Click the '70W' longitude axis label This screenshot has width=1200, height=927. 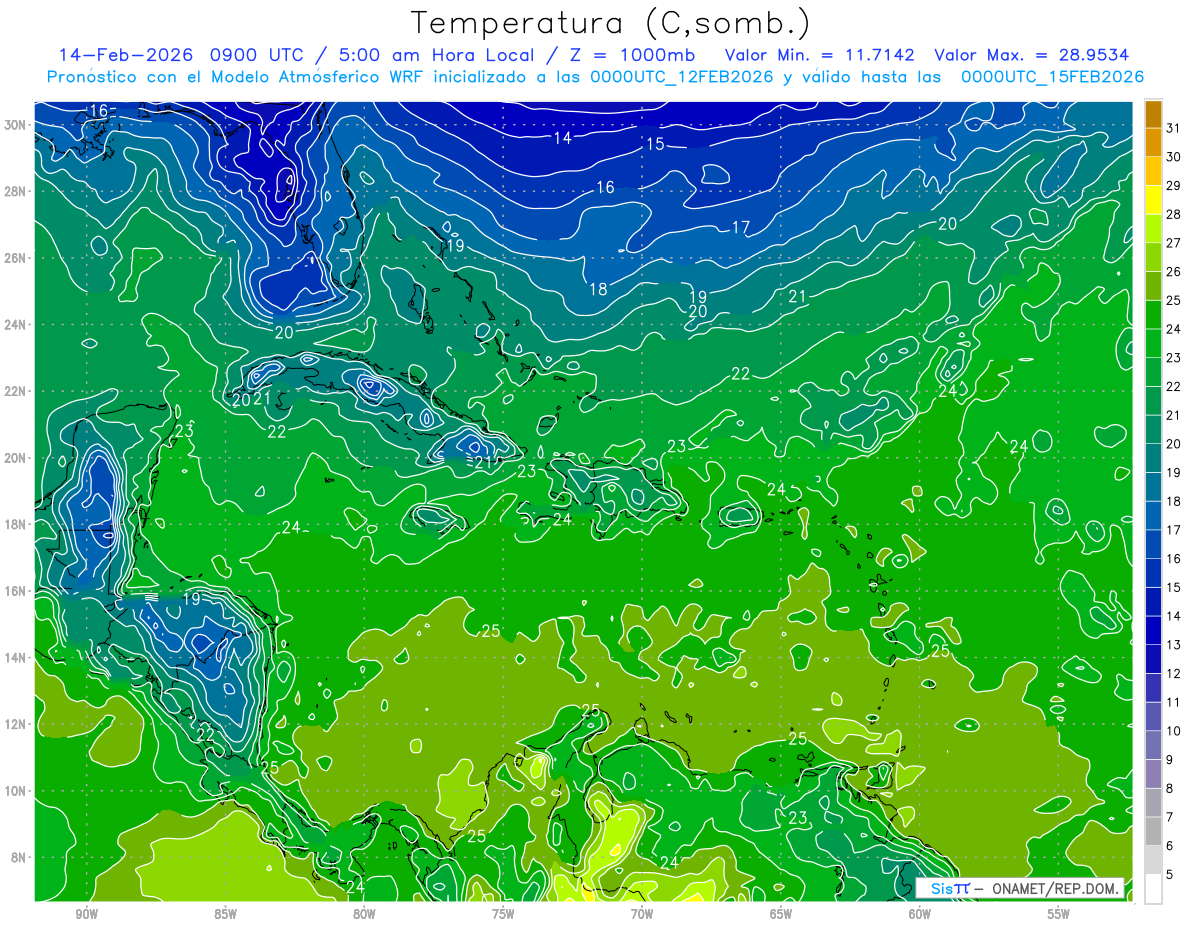point(642,914)
